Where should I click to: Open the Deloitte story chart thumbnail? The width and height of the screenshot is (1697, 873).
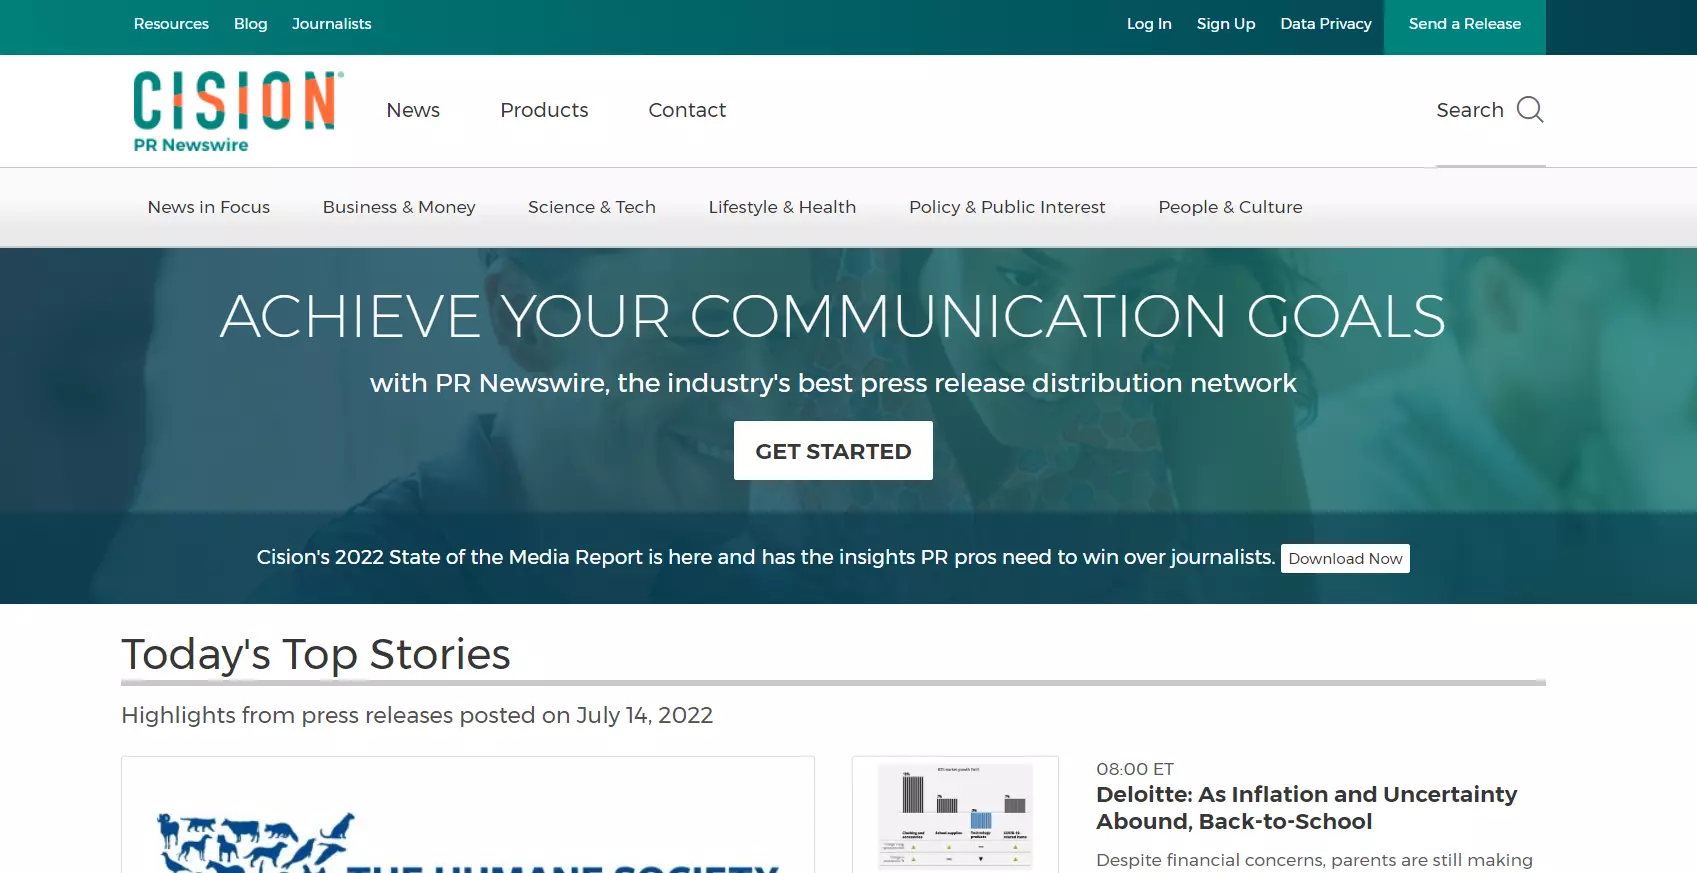click(x=955, y=815)
